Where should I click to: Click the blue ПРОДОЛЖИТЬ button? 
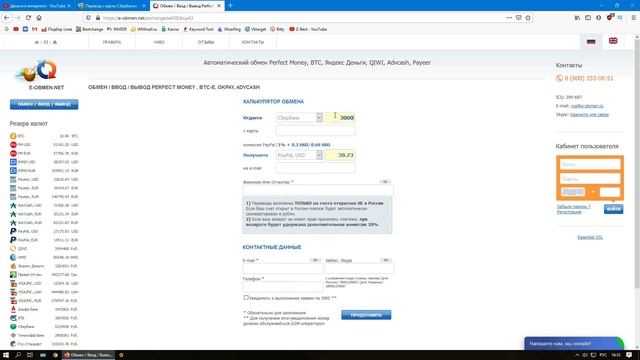(366, 315)
